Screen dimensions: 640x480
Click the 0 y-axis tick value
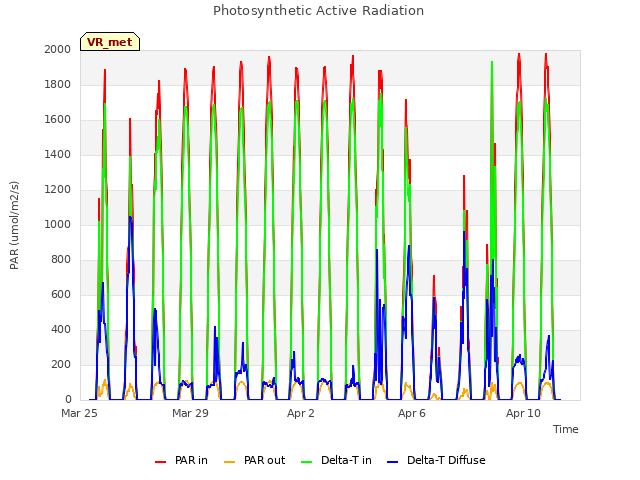pyautogui.click(x=68, y=400)
